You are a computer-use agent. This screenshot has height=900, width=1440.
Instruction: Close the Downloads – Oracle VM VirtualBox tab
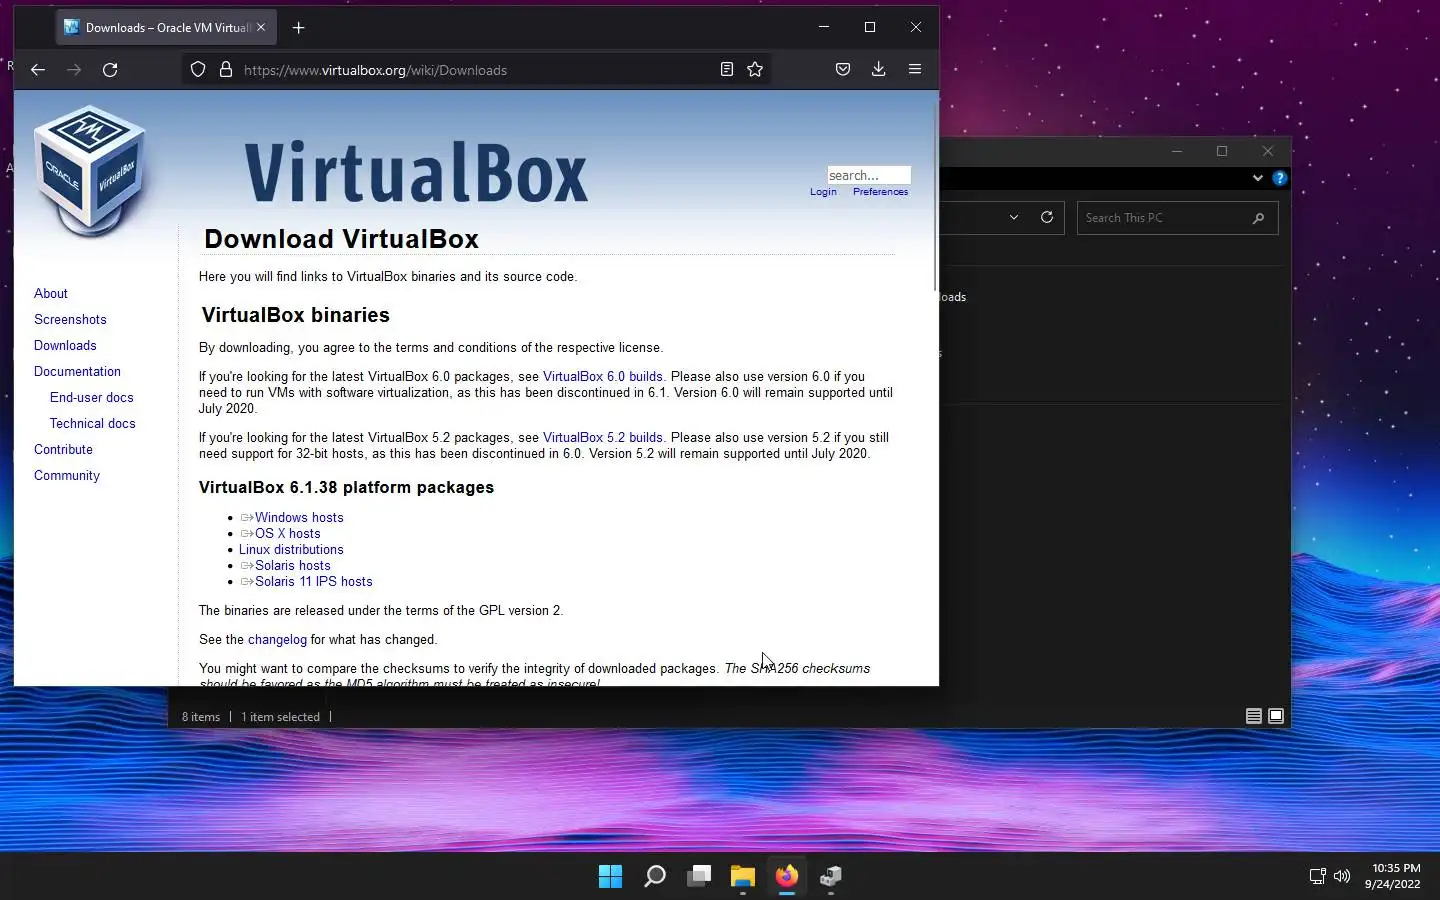coord(261,28)
